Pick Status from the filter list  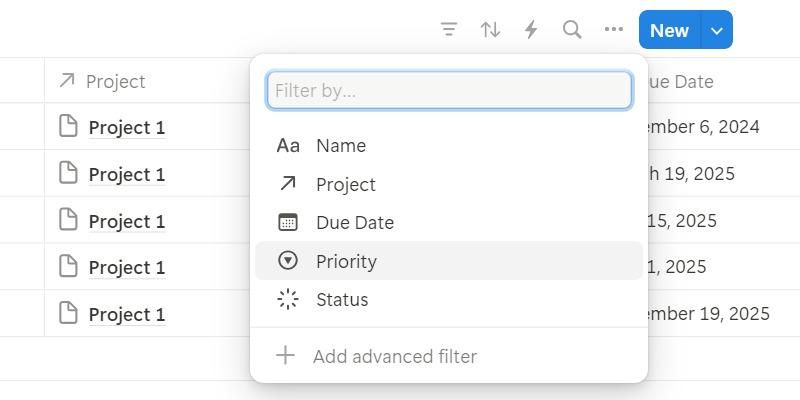click(342, 300)
